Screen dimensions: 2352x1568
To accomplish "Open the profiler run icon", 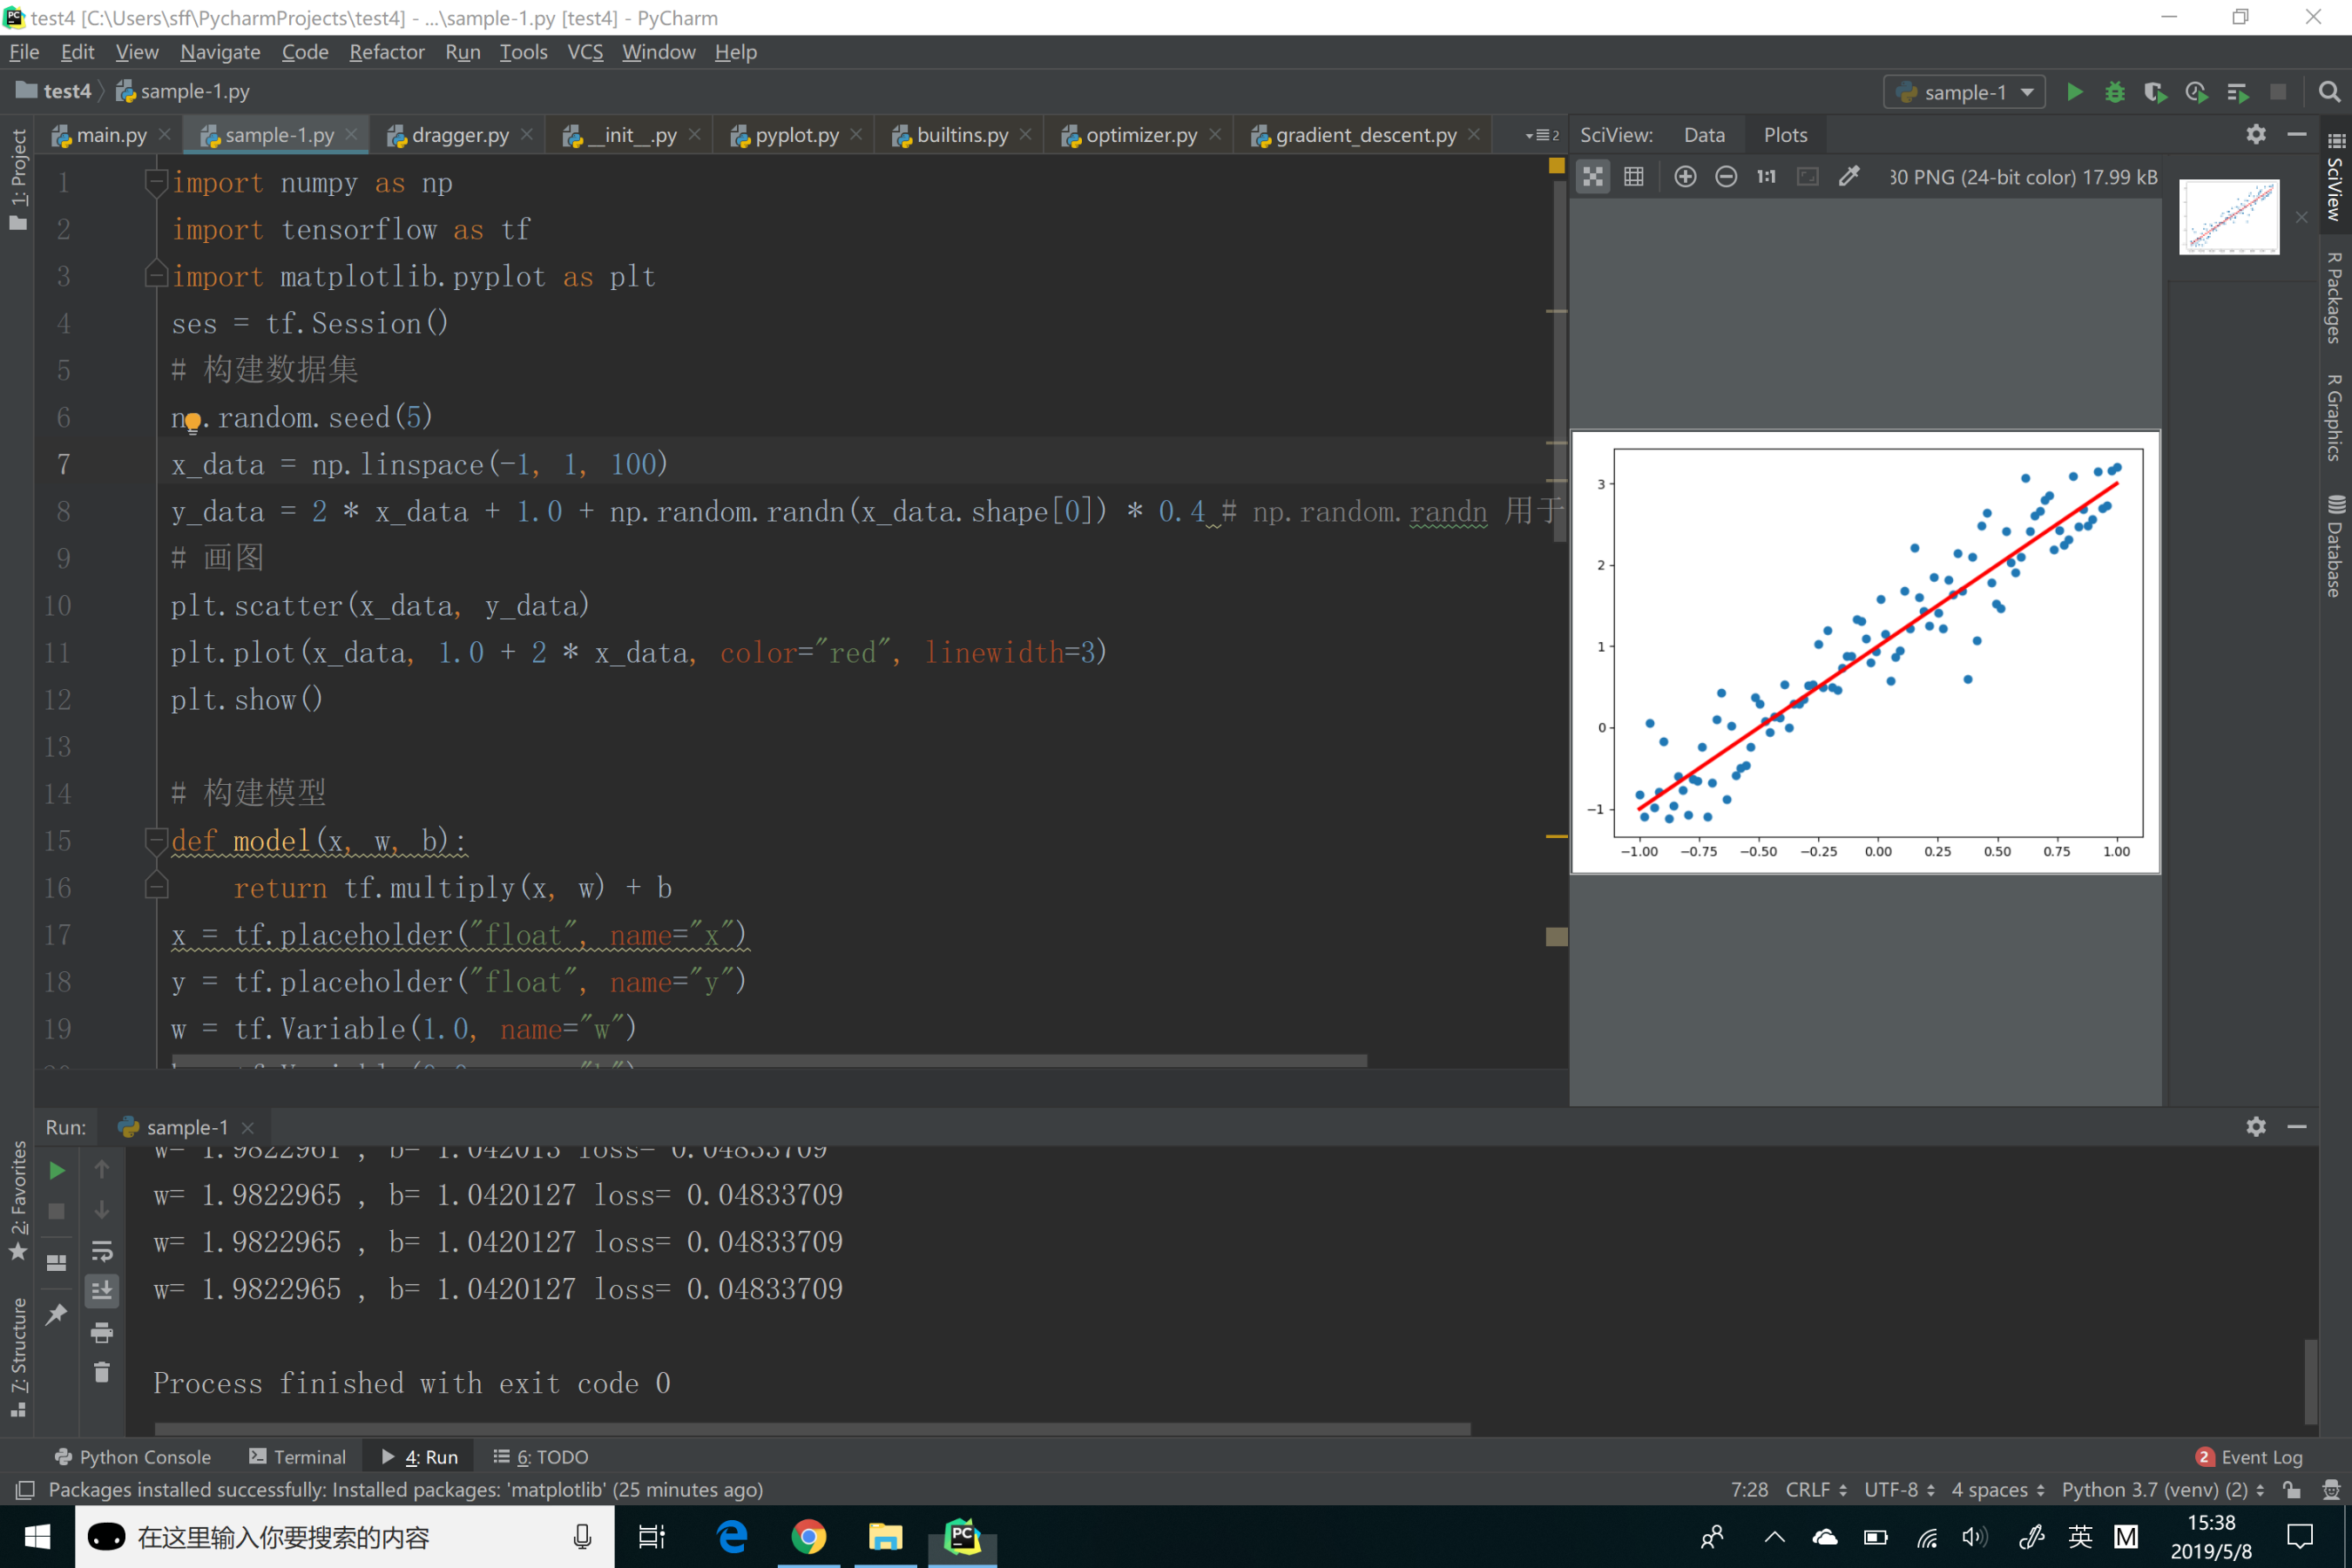I will (2196, 92).
